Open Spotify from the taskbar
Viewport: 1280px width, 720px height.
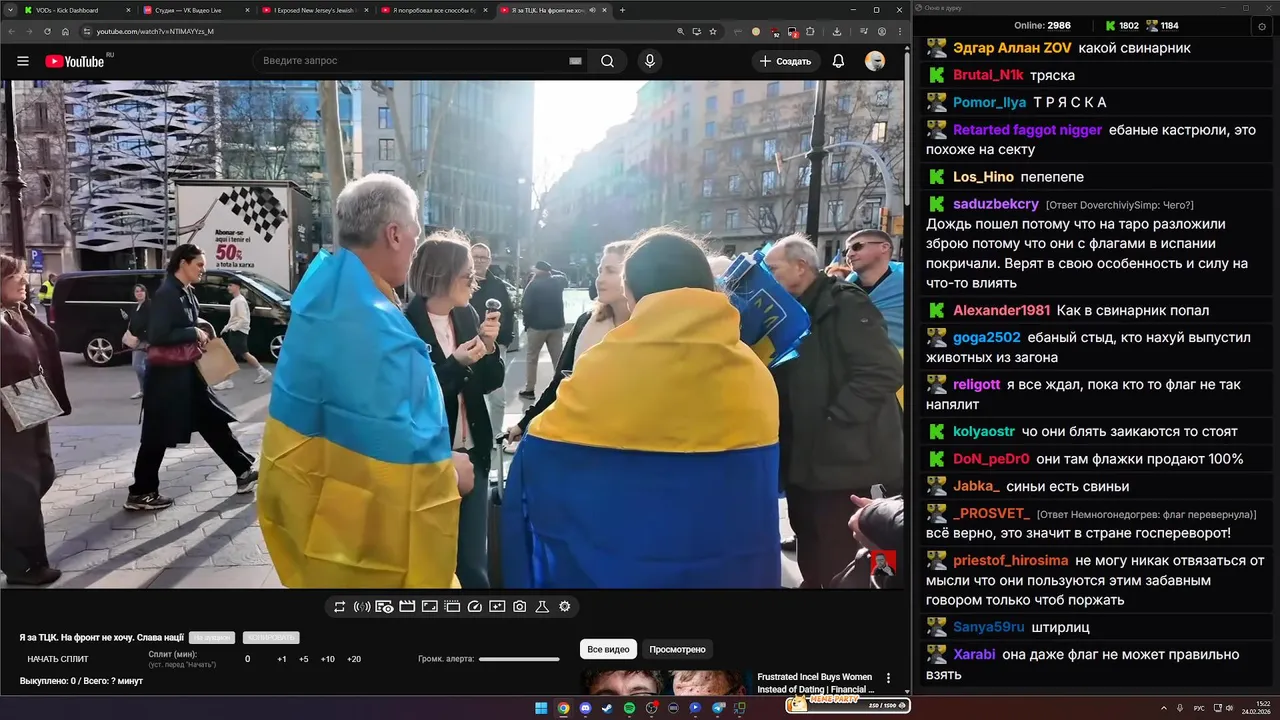click(x=629, y=708)
